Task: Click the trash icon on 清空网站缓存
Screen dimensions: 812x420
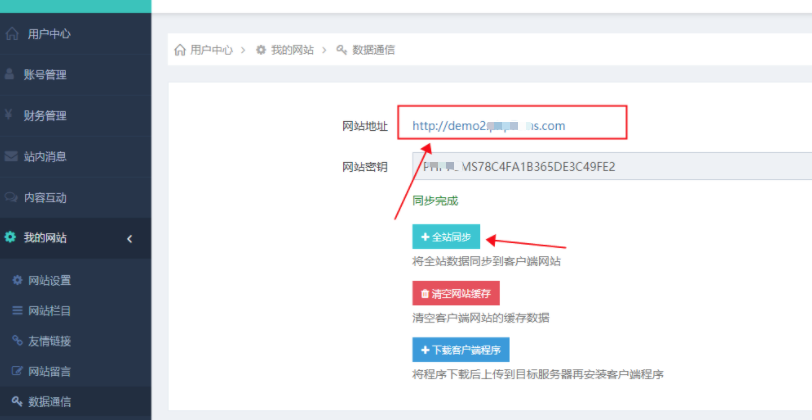Action: 425,294
